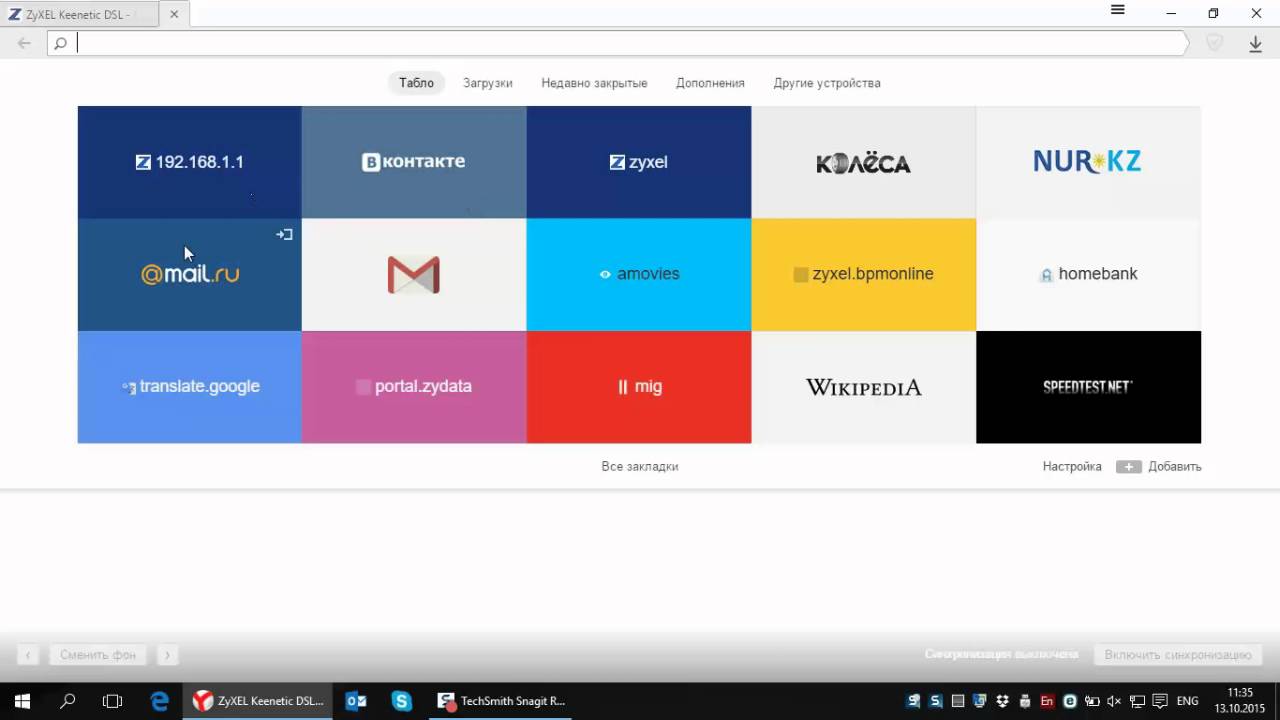
Task: Click the ENG language indicator
Action: (1187, 701)
